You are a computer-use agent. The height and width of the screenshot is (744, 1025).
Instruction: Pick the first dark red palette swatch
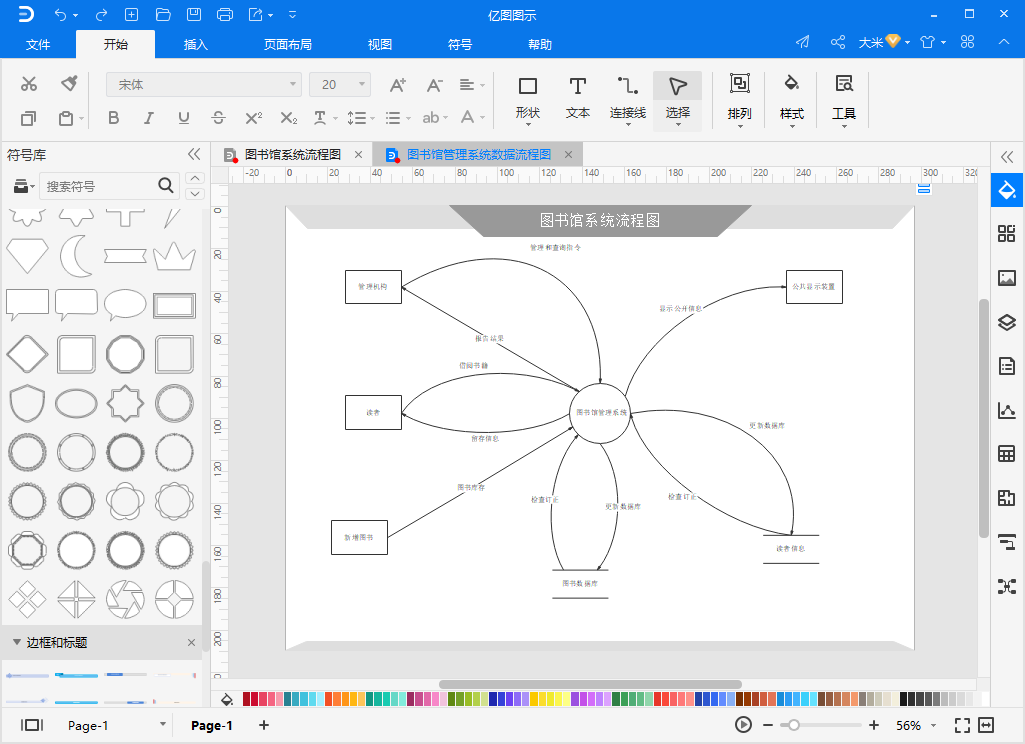(246, 699)
